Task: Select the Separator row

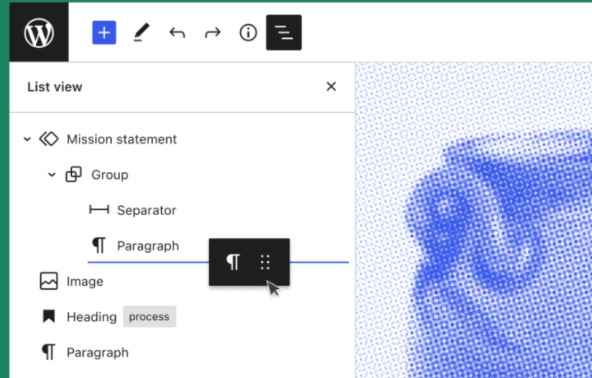Action: [x=182, y=210]
